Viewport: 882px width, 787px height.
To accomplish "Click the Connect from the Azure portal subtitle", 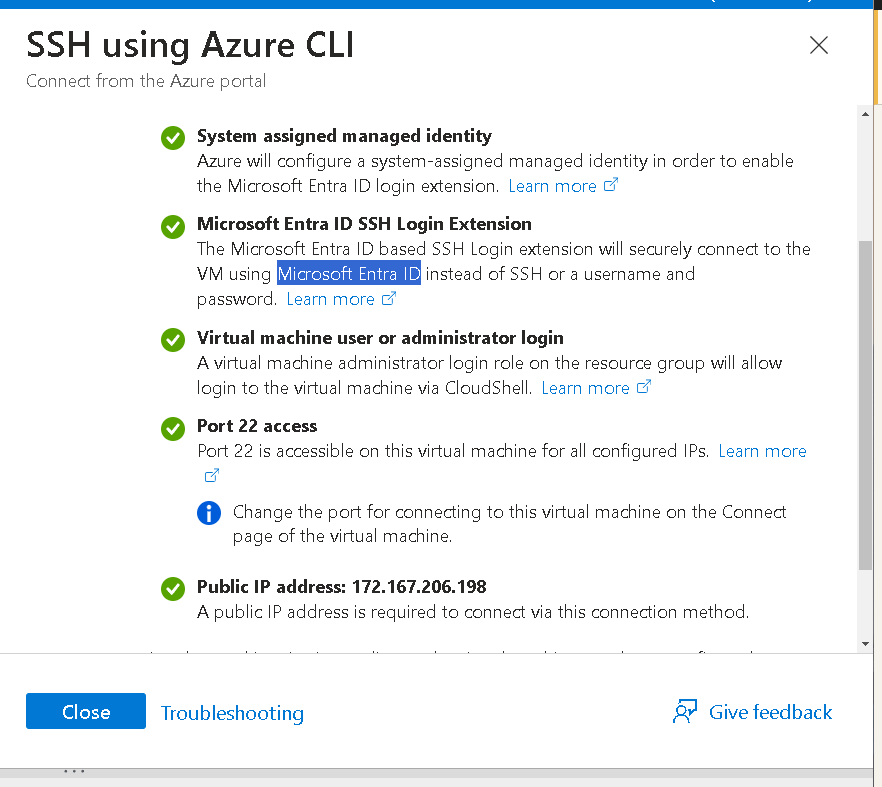I will coord(146,81).
